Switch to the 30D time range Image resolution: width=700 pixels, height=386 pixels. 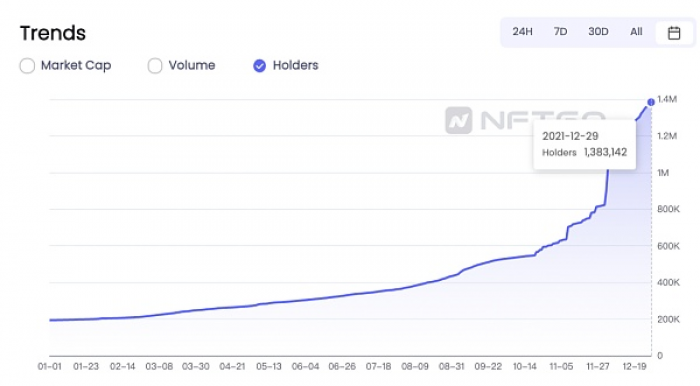pos(598,32)
